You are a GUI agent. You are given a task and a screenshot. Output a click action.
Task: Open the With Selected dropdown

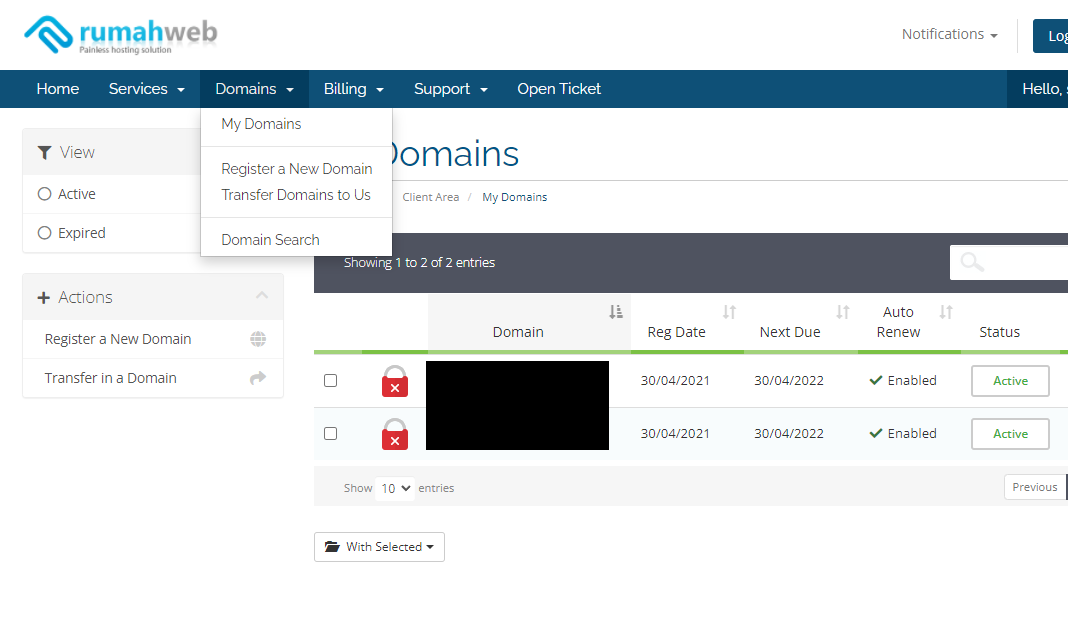pyautogui.click(x=379, y=547)
